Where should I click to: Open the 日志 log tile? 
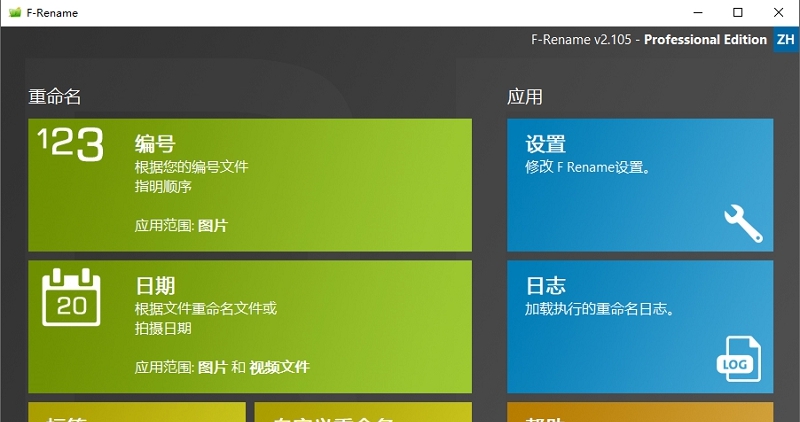640,327
